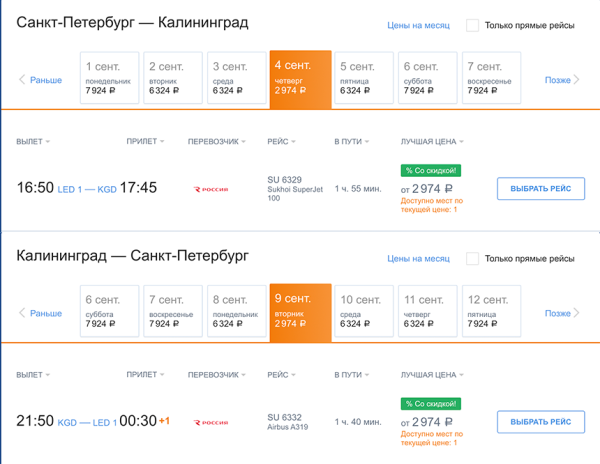Enable direct flights only for Санкт-Петербург — Калининград
600x464 pixels.
click(x=472, y=26)
